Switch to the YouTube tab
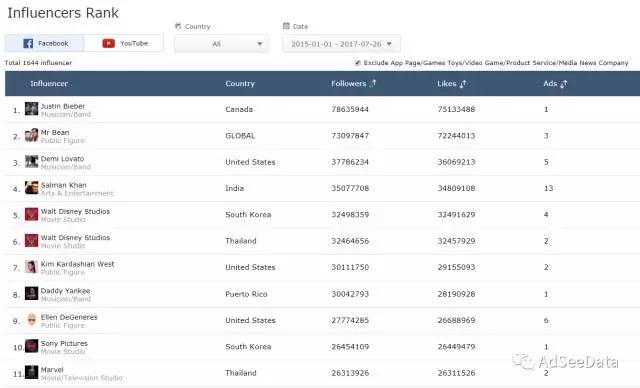640x388 pixels. click(x=124, y=43)
